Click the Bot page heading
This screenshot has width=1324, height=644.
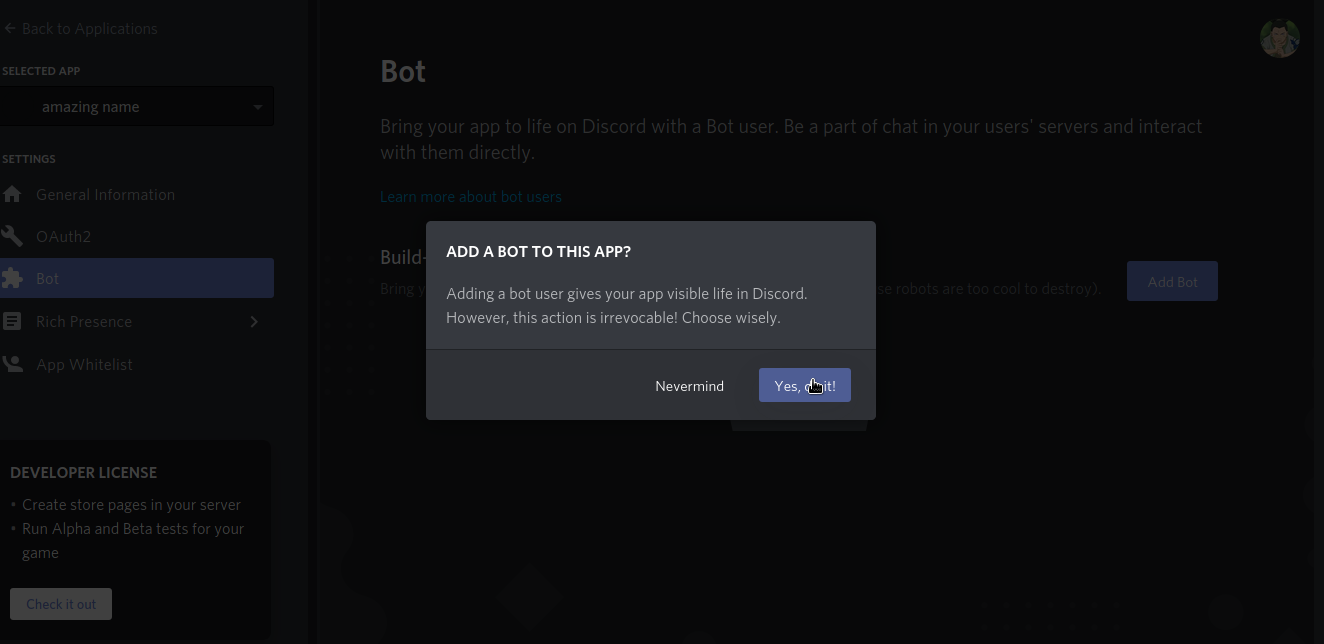[403, 72]
